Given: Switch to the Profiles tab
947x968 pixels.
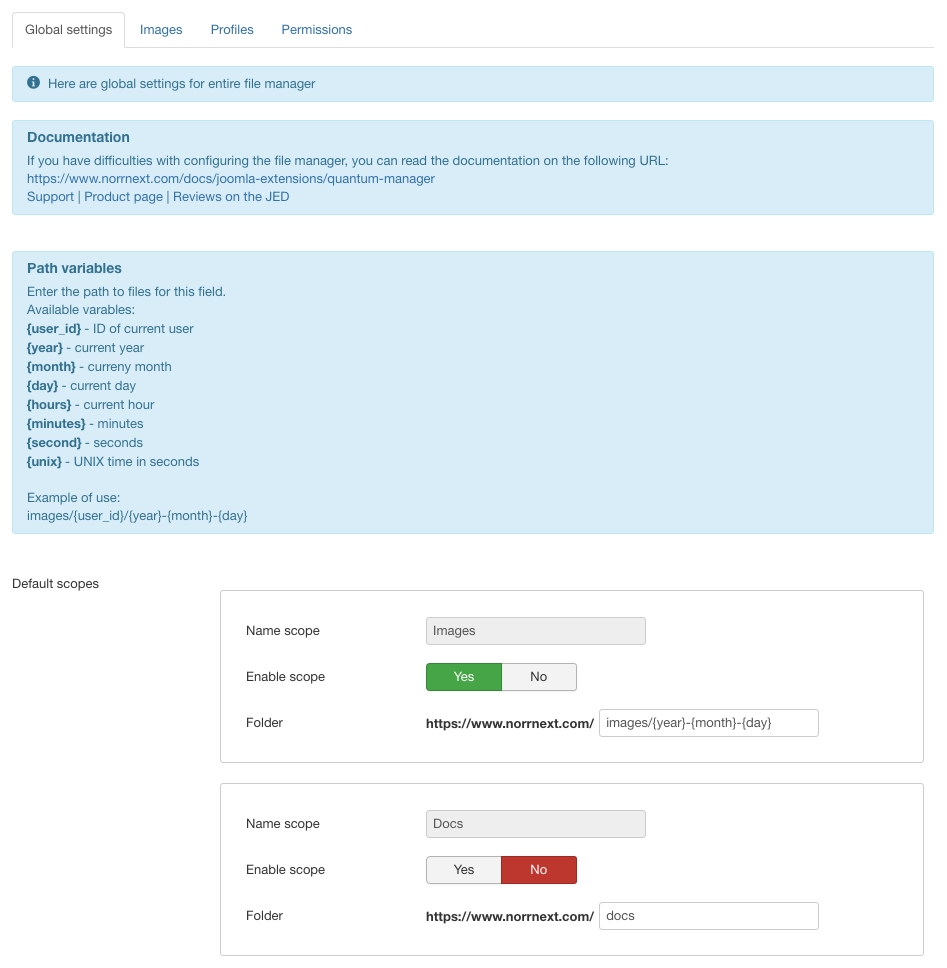Looking at the screenshot, I should pos(232,30).
